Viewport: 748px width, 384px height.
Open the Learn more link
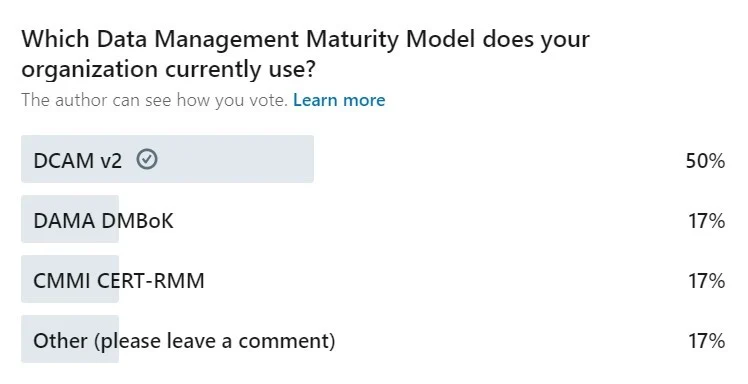(339, 100)
